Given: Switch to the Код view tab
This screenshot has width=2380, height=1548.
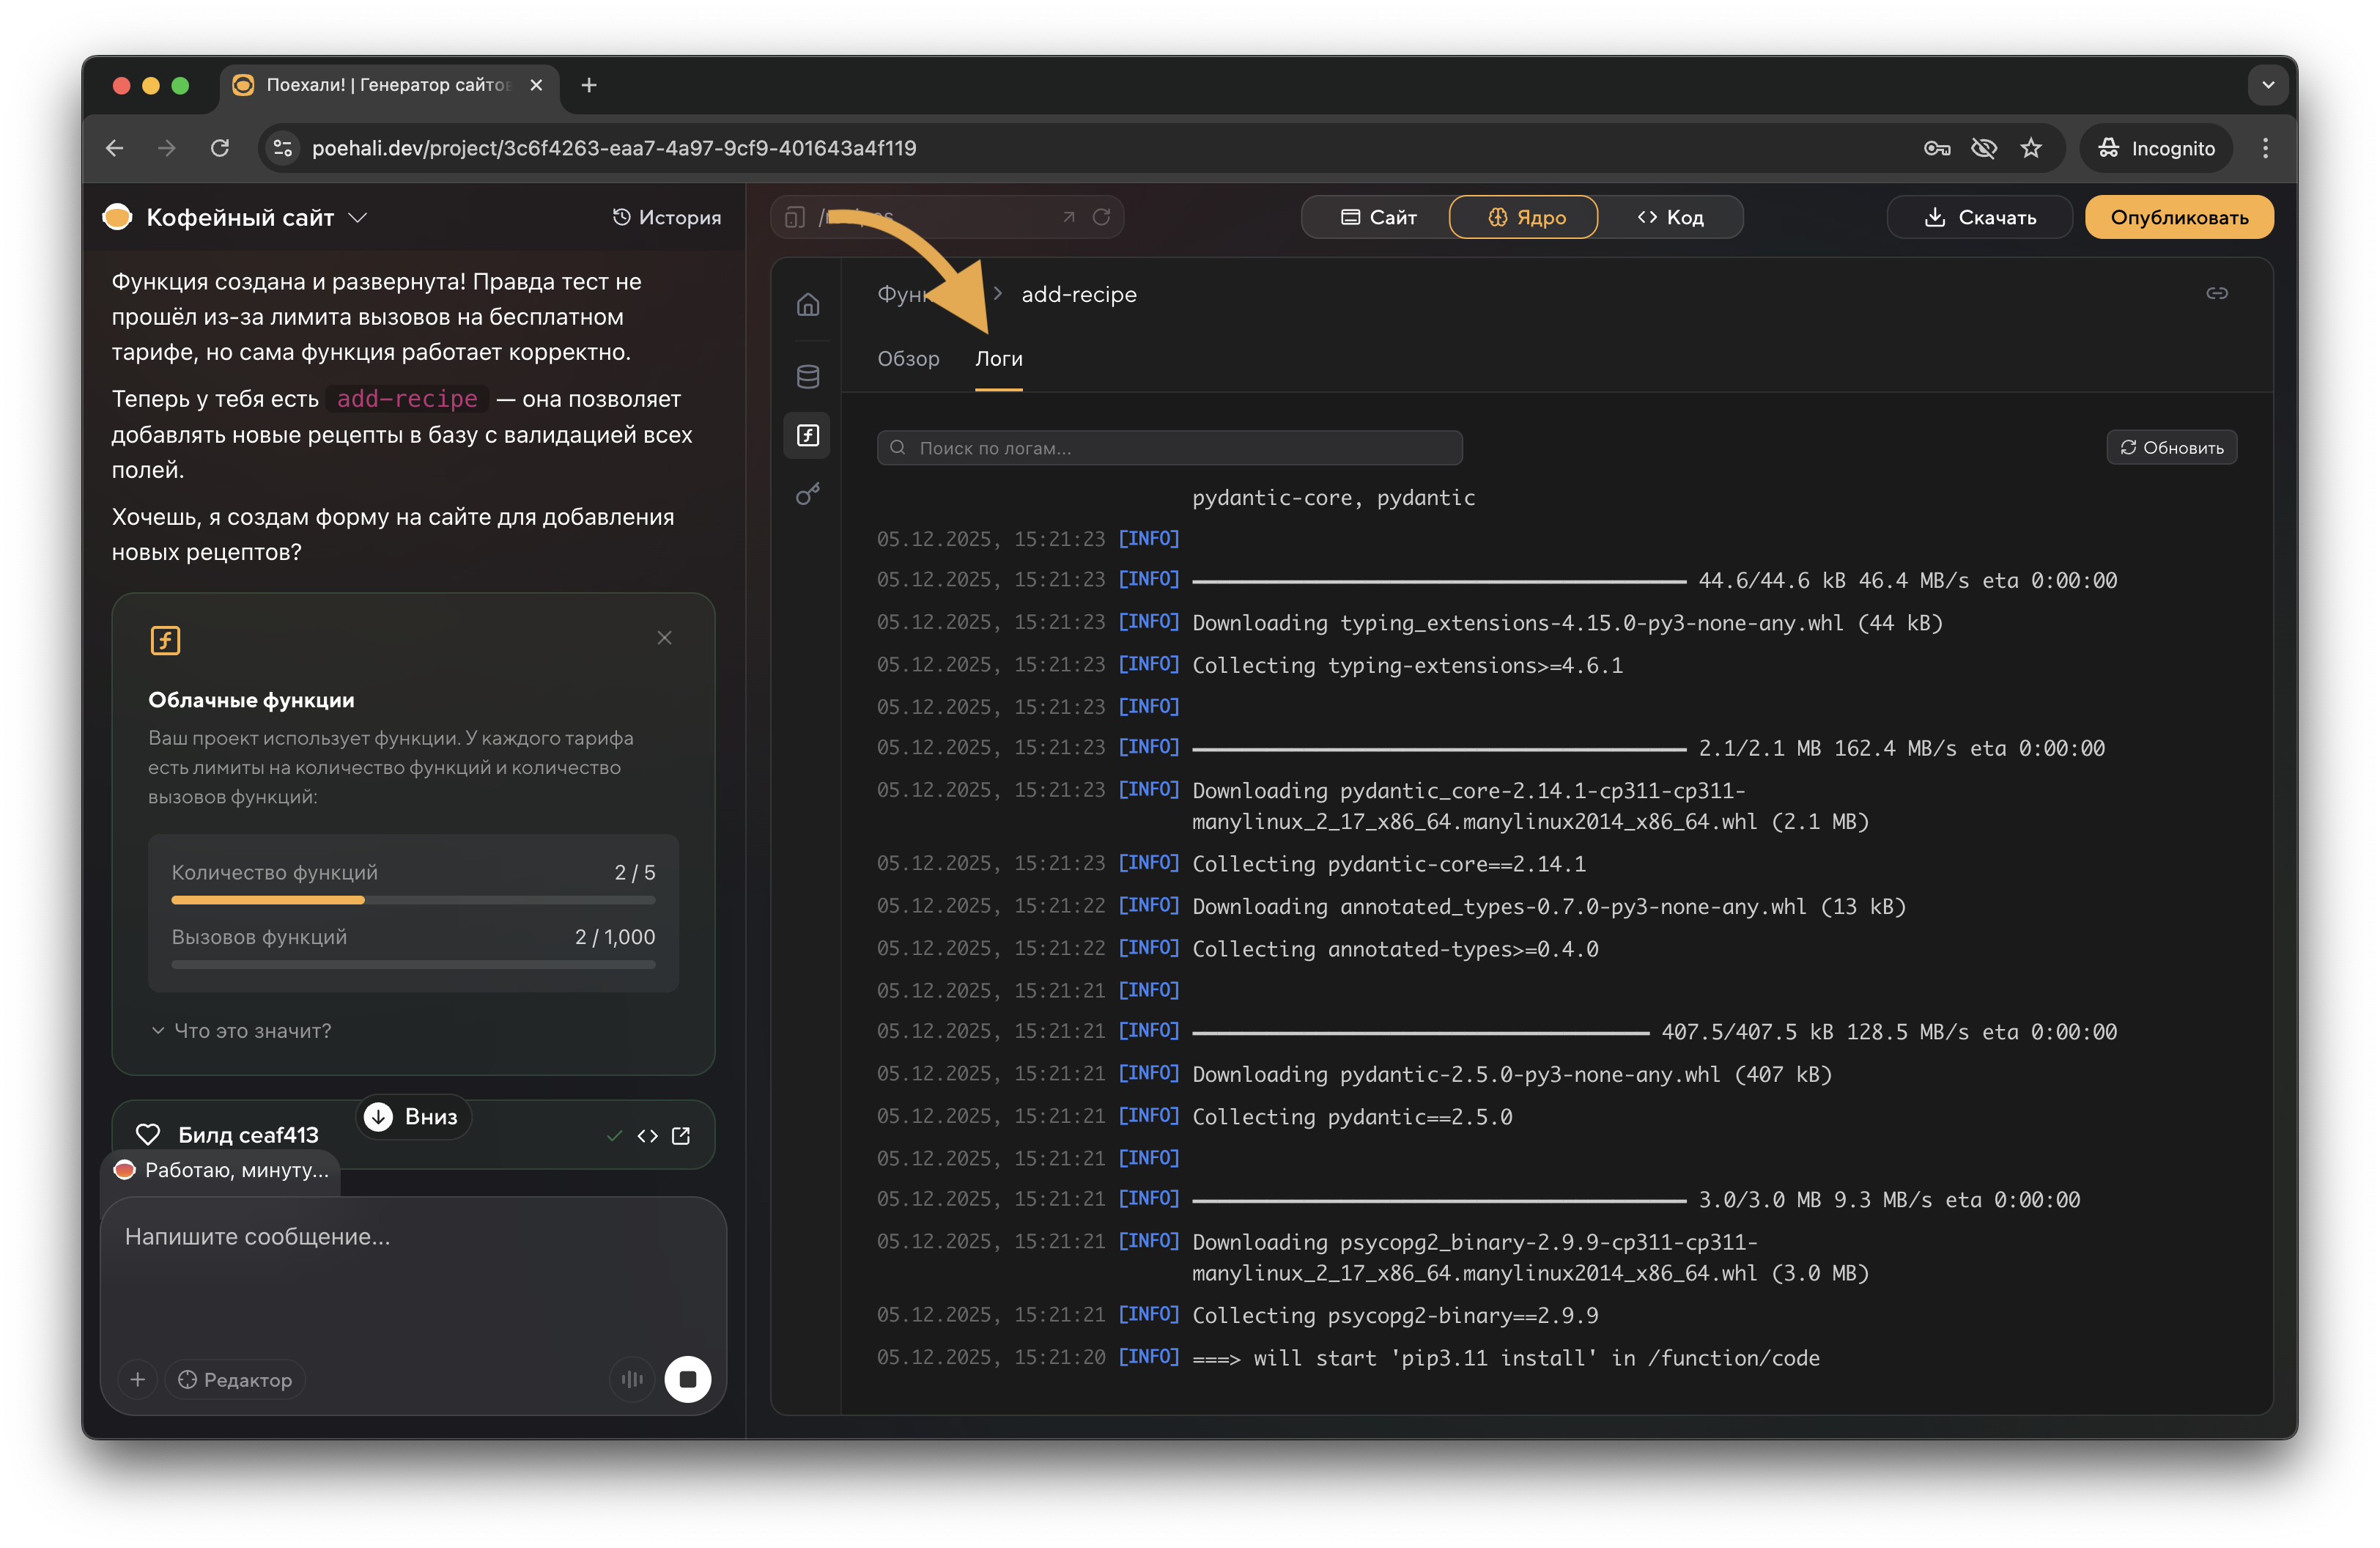Looking at the screenshot, I should 1670,217.
